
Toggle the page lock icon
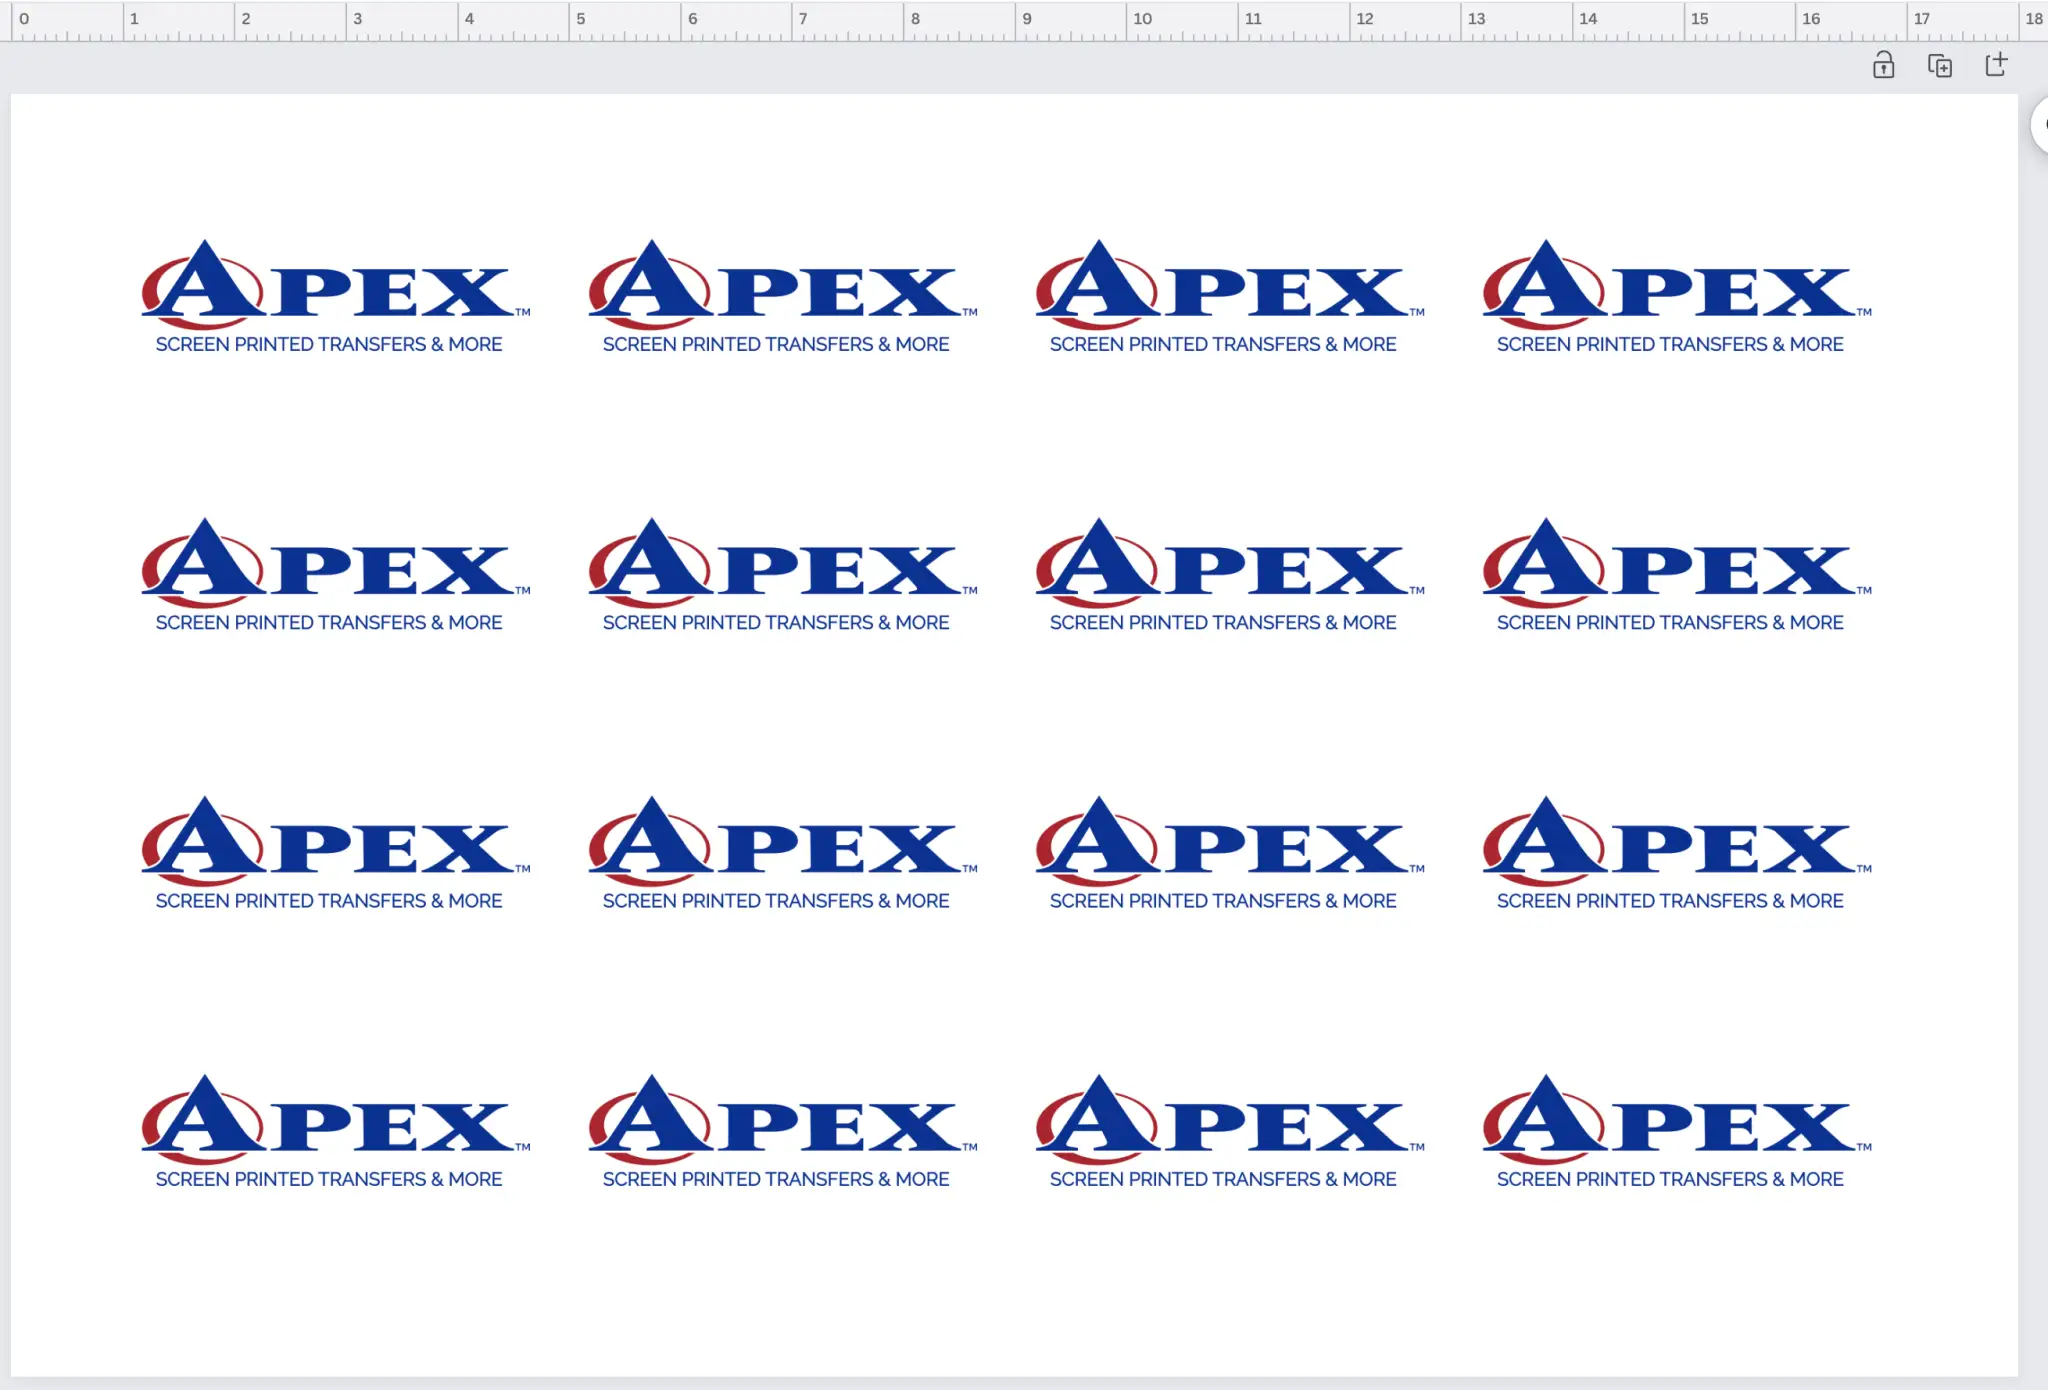pos(1883,66)
